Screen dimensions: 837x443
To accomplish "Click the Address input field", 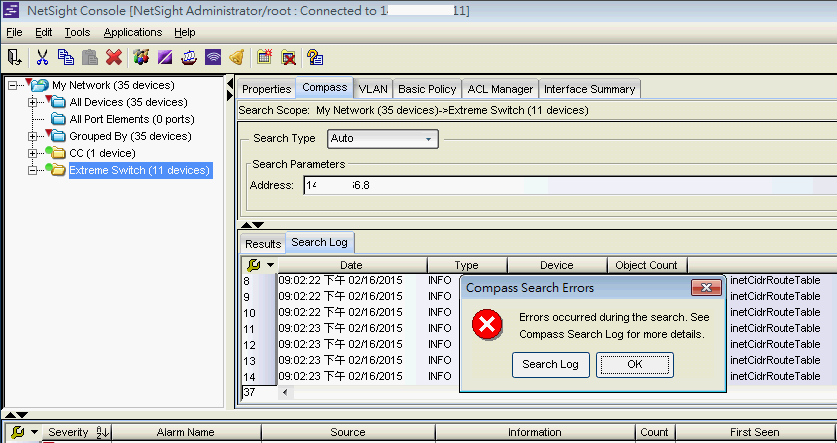I will click(570, 185).
